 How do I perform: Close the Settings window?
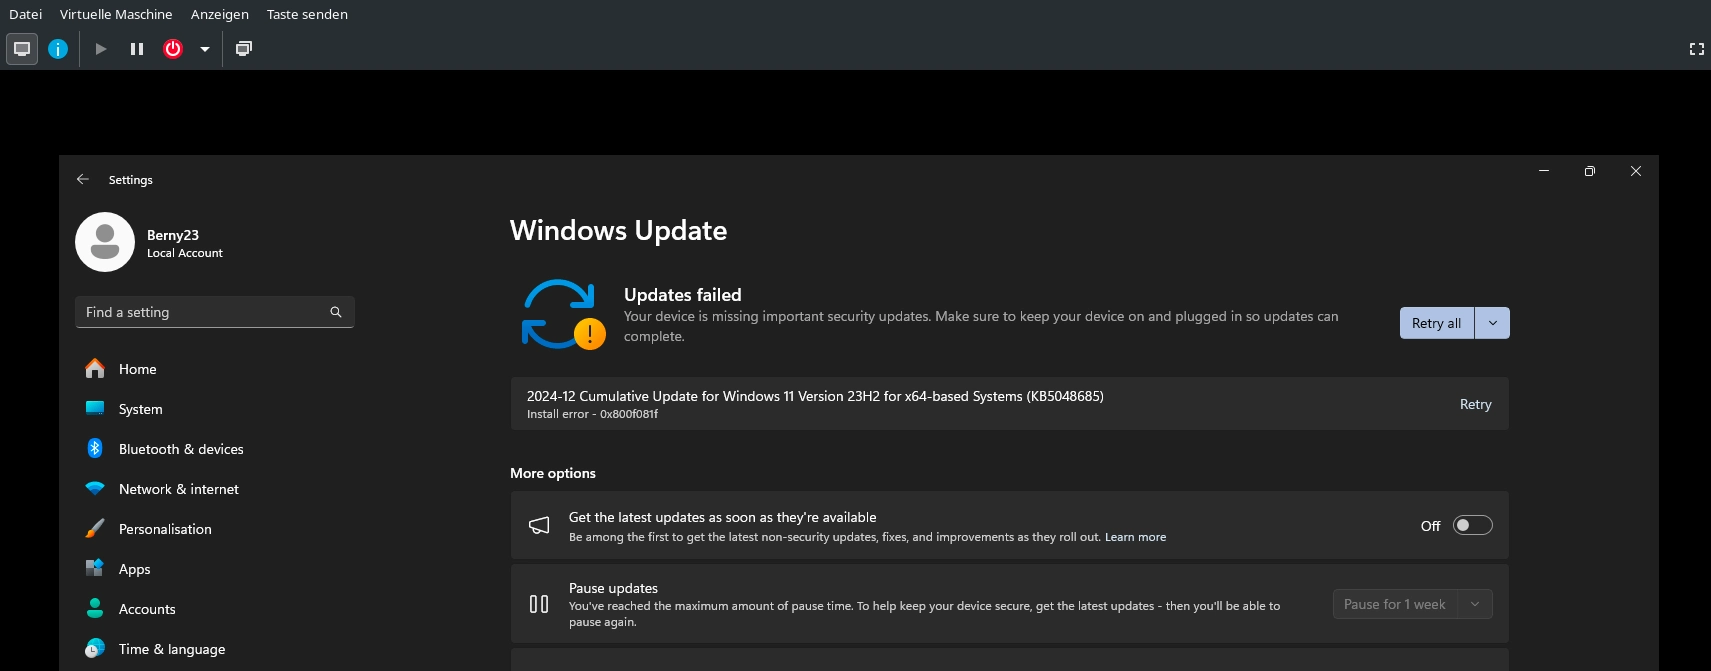[x=1636, y=171]
